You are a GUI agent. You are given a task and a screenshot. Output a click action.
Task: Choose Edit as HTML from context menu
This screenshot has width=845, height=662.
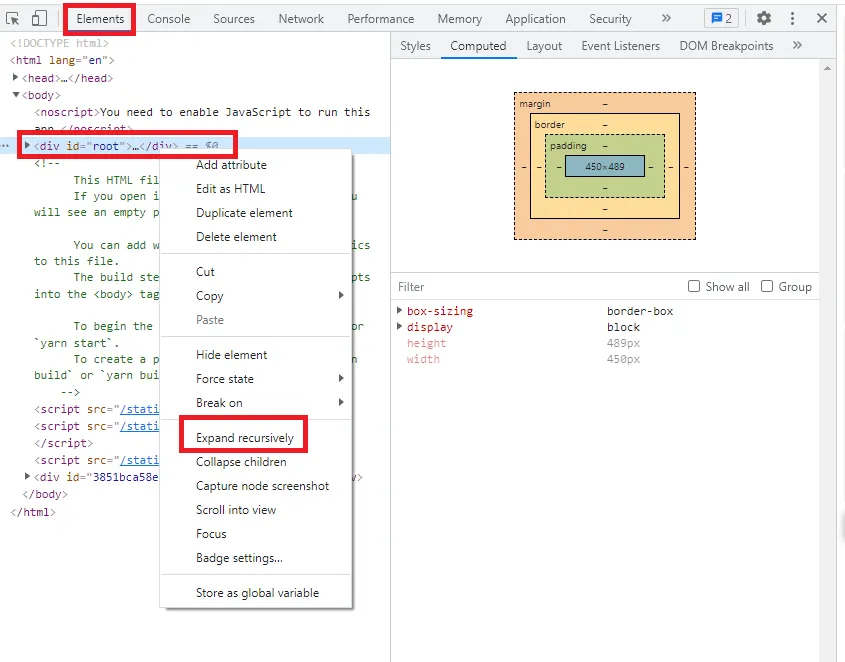coord(256,189)
